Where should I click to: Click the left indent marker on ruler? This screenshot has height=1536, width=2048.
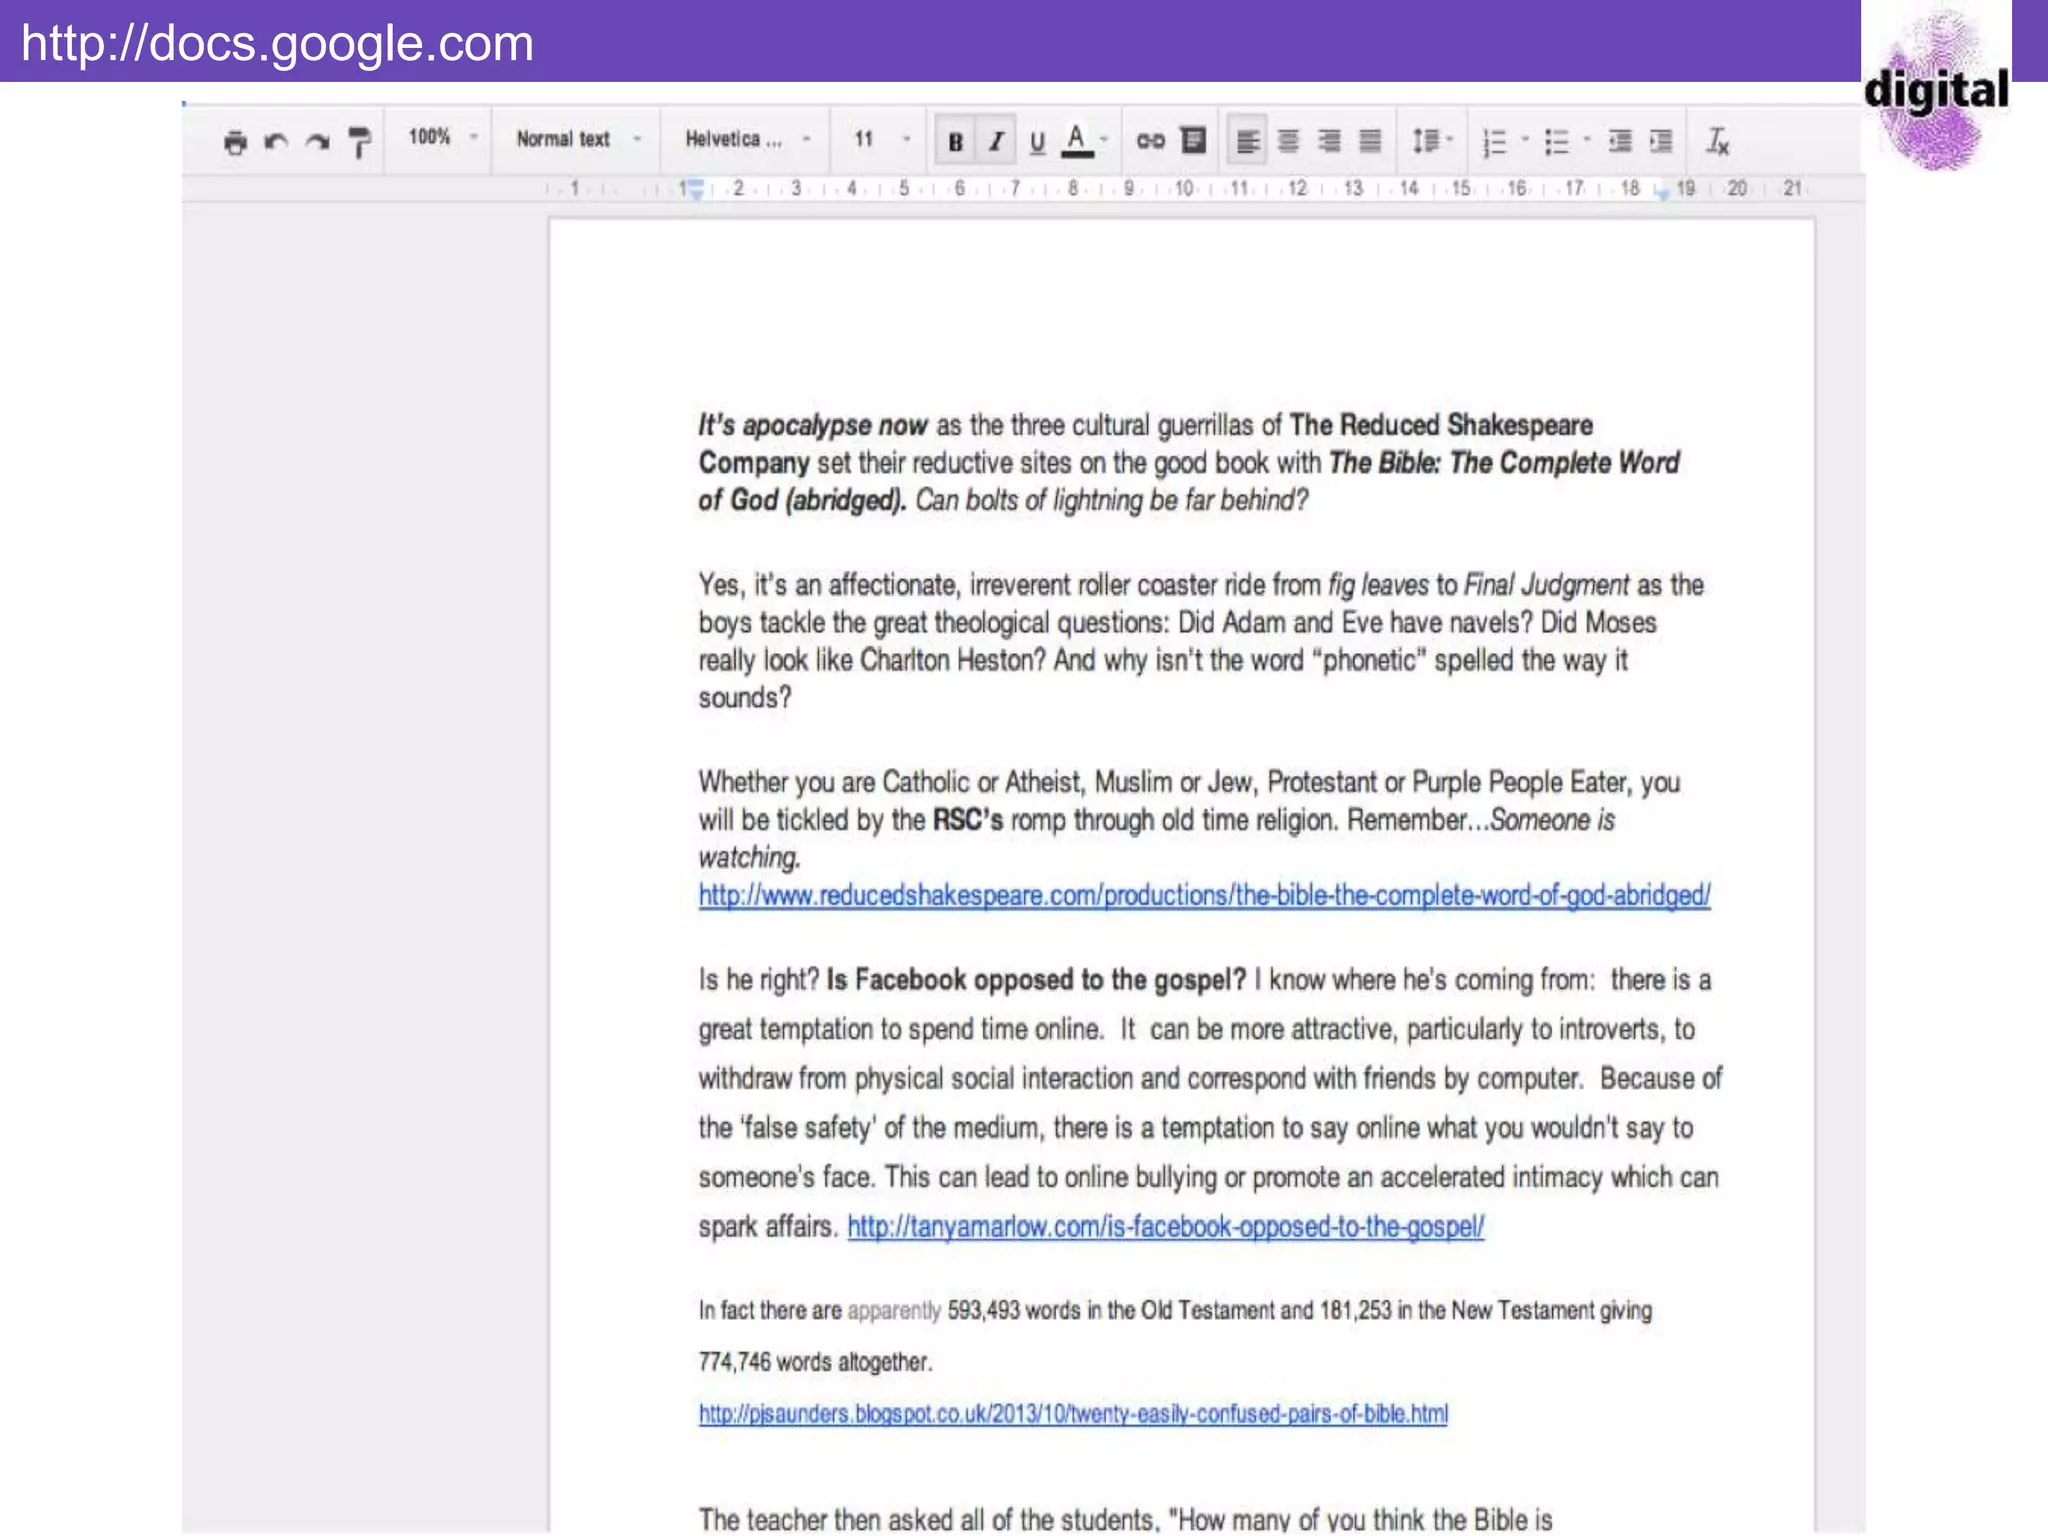[x=696, y=190]
